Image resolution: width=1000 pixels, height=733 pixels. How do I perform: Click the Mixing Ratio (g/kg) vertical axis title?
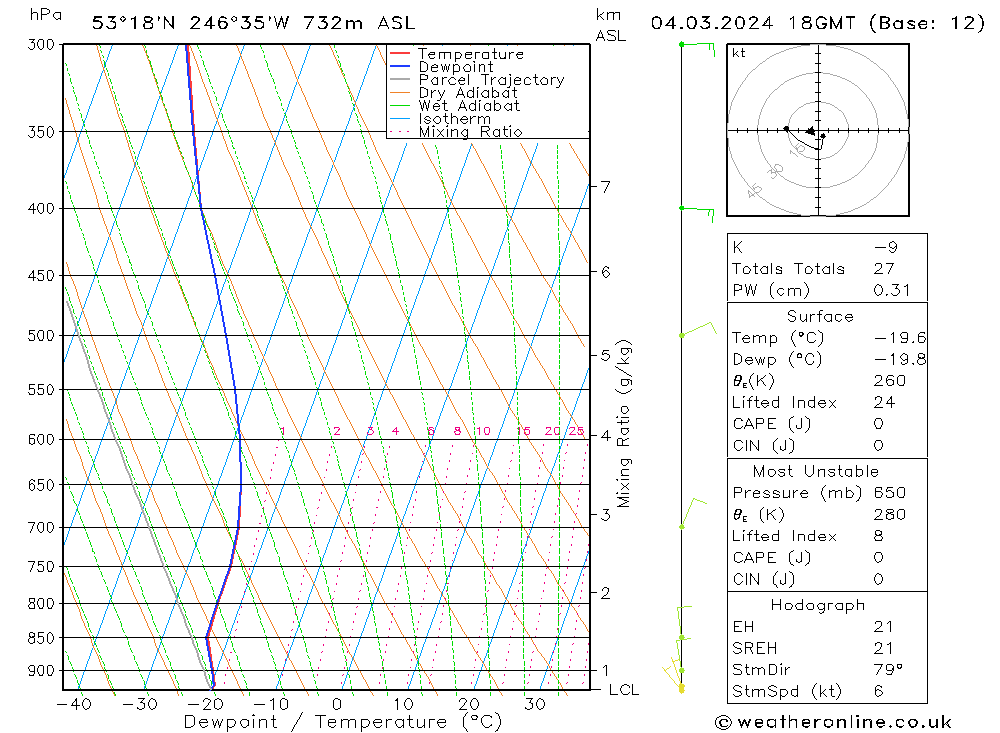(624, 424)
